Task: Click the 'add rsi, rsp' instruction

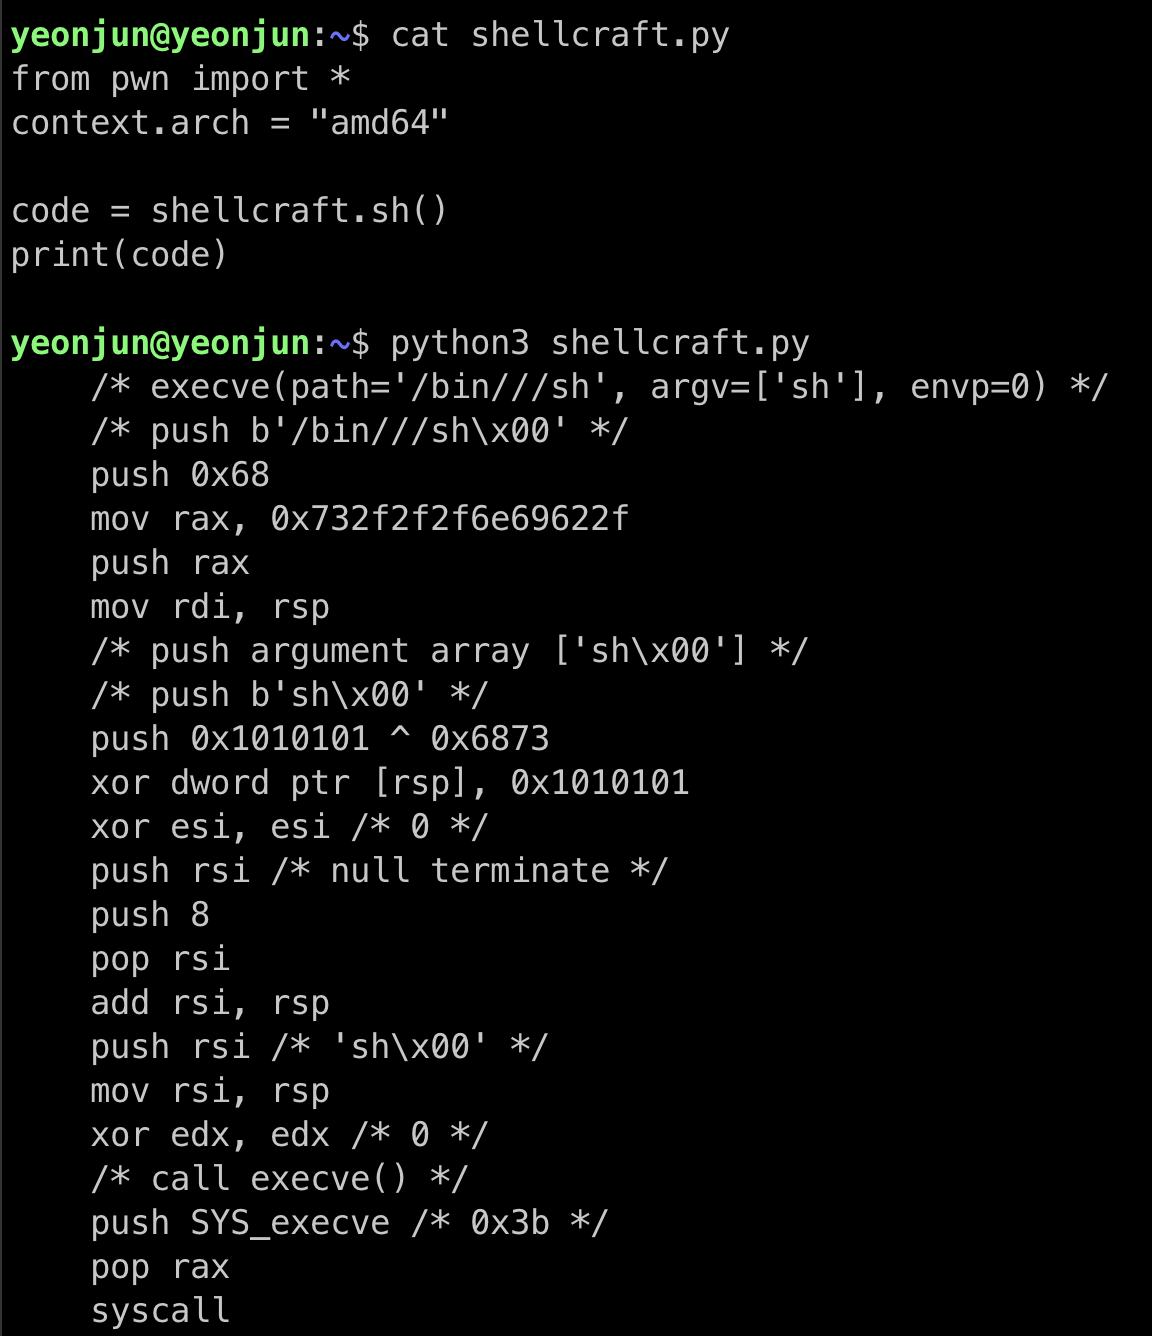Action: click(210, 1003)
